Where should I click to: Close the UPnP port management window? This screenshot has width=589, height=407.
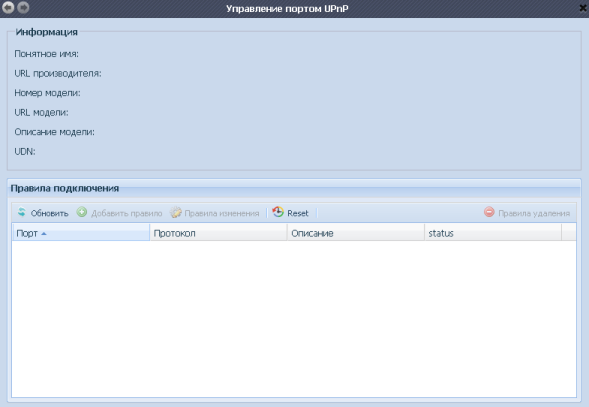click(x=583, y=8)
